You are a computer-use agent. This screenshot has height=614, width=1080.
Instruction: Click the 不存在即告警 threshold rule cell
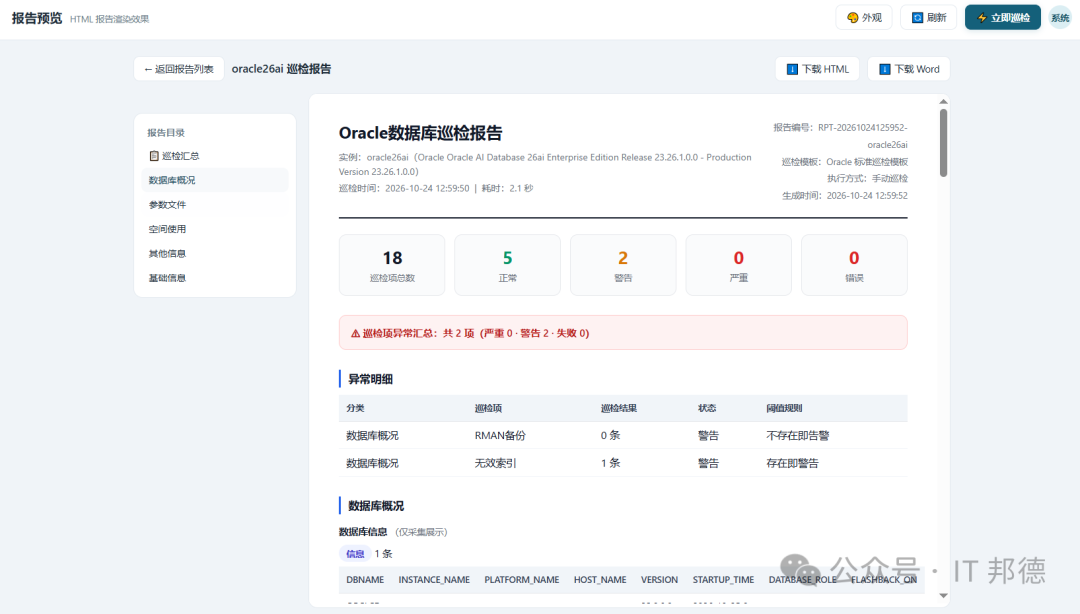coord(798,436)
